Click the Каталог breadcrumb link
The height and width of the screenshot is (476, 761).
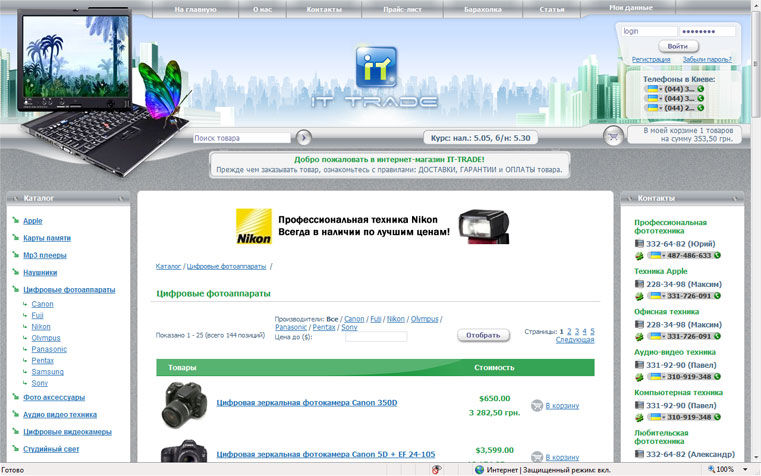click(168, 266)
